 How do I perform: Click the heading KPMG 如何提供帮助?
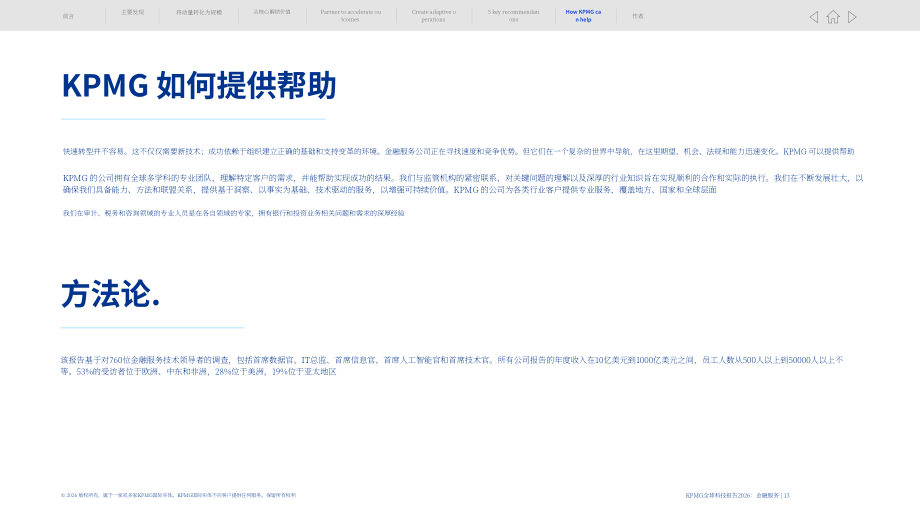coord(199,86)
